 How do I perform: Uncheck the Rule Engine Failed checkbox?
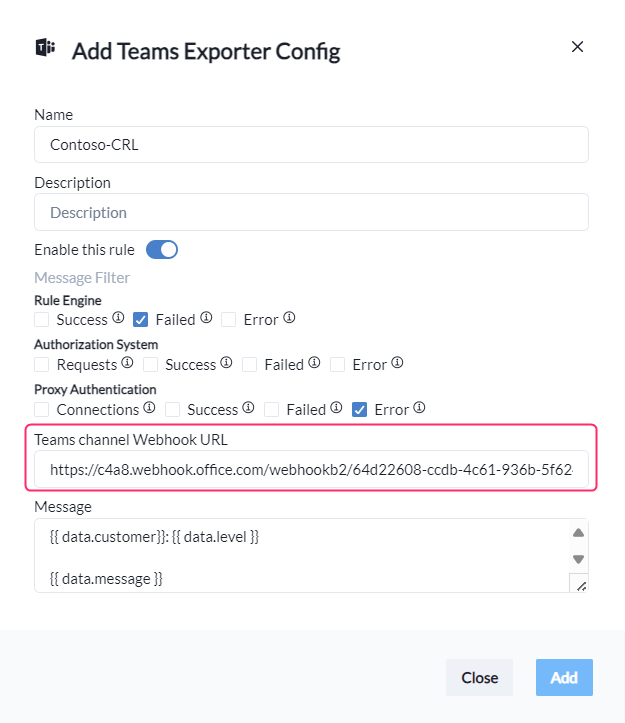141,320
